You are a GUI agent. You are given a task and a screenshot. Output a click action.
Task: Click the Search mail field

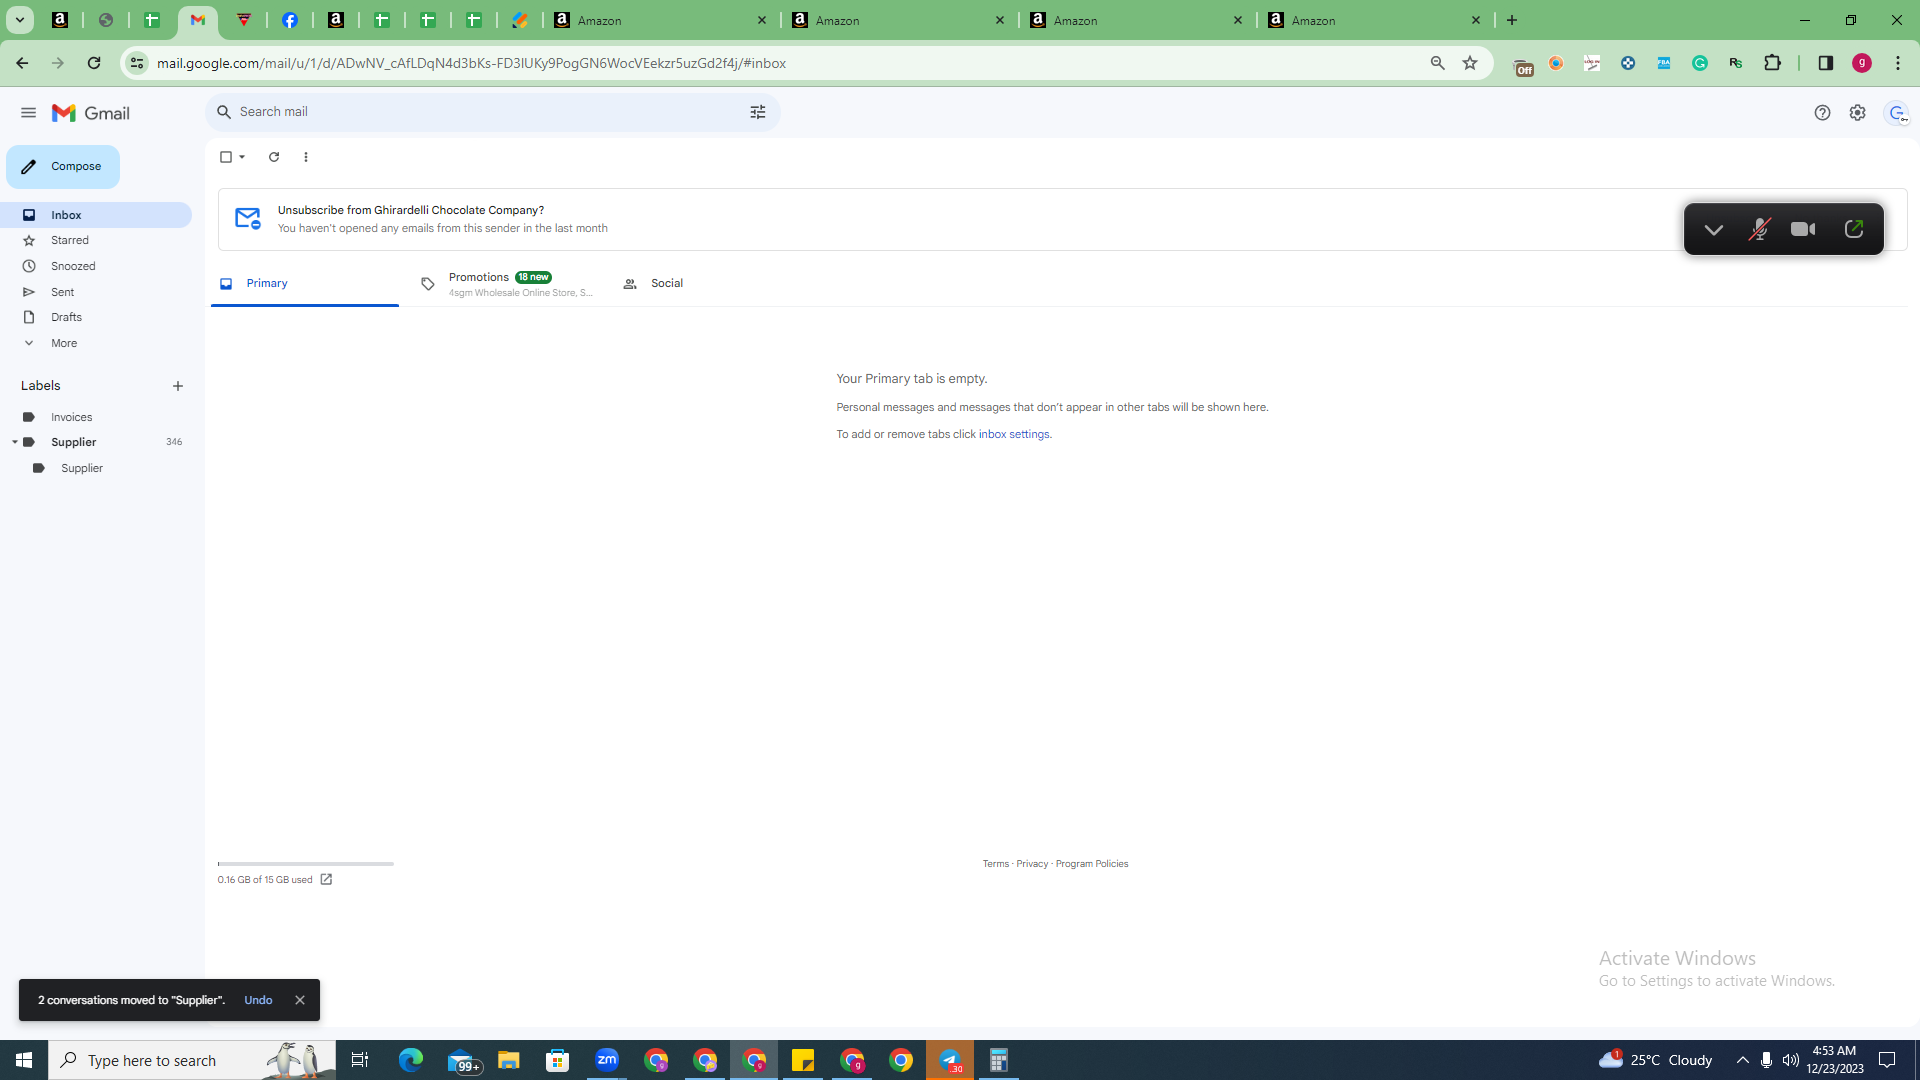point(490,112)
